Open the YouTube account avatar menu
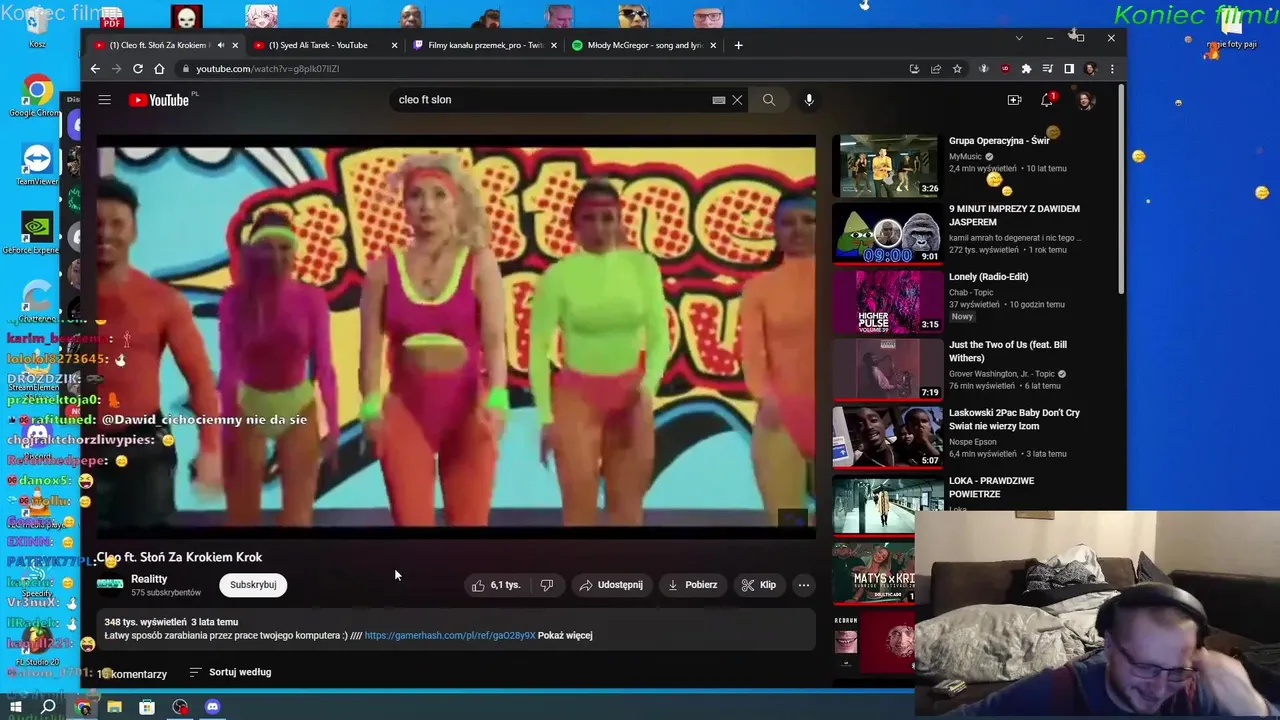The width and height of the screenshot is (1280, 720). click(x=1086, y=100)
